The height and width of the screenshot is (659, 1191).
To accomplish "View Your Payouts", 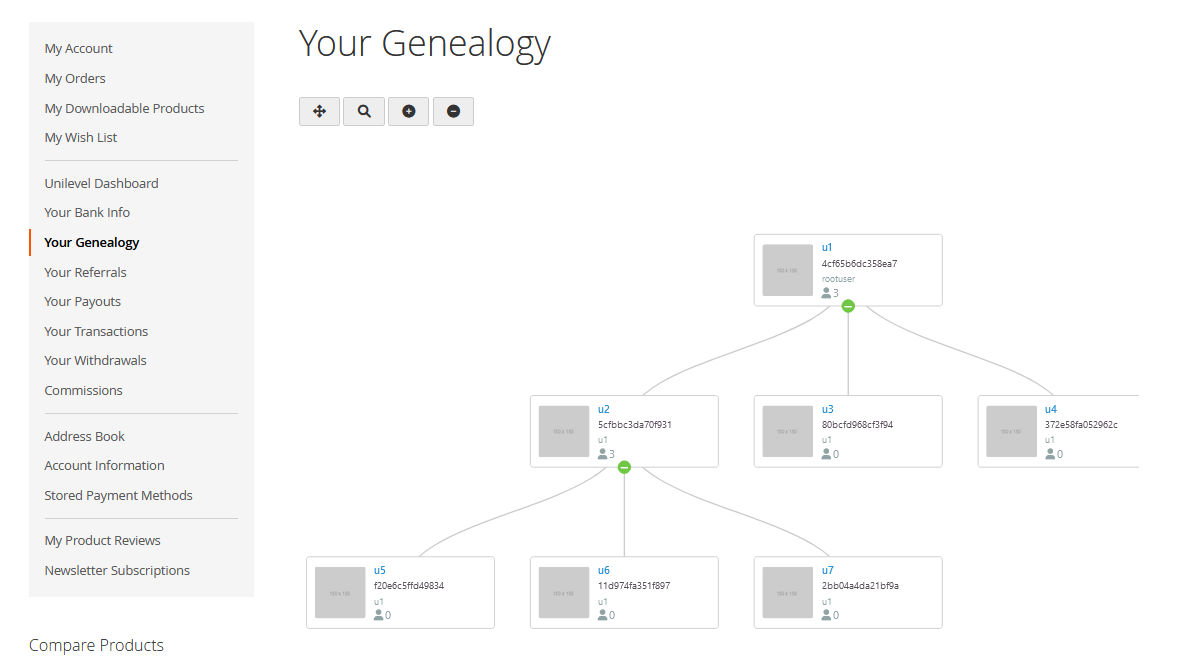I will [x=82, y=301].
